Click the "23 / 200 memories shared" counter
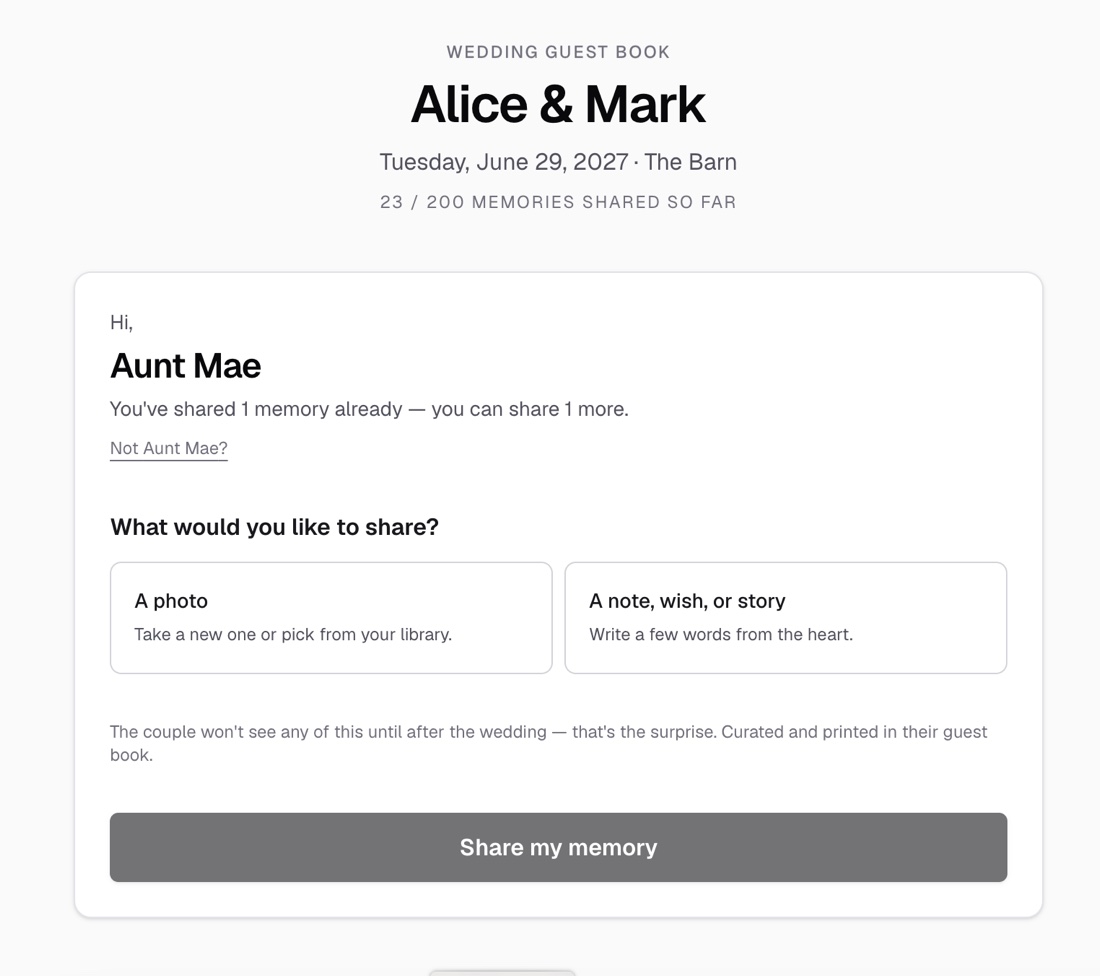1100x976 pixels. (x=558, y=202)
